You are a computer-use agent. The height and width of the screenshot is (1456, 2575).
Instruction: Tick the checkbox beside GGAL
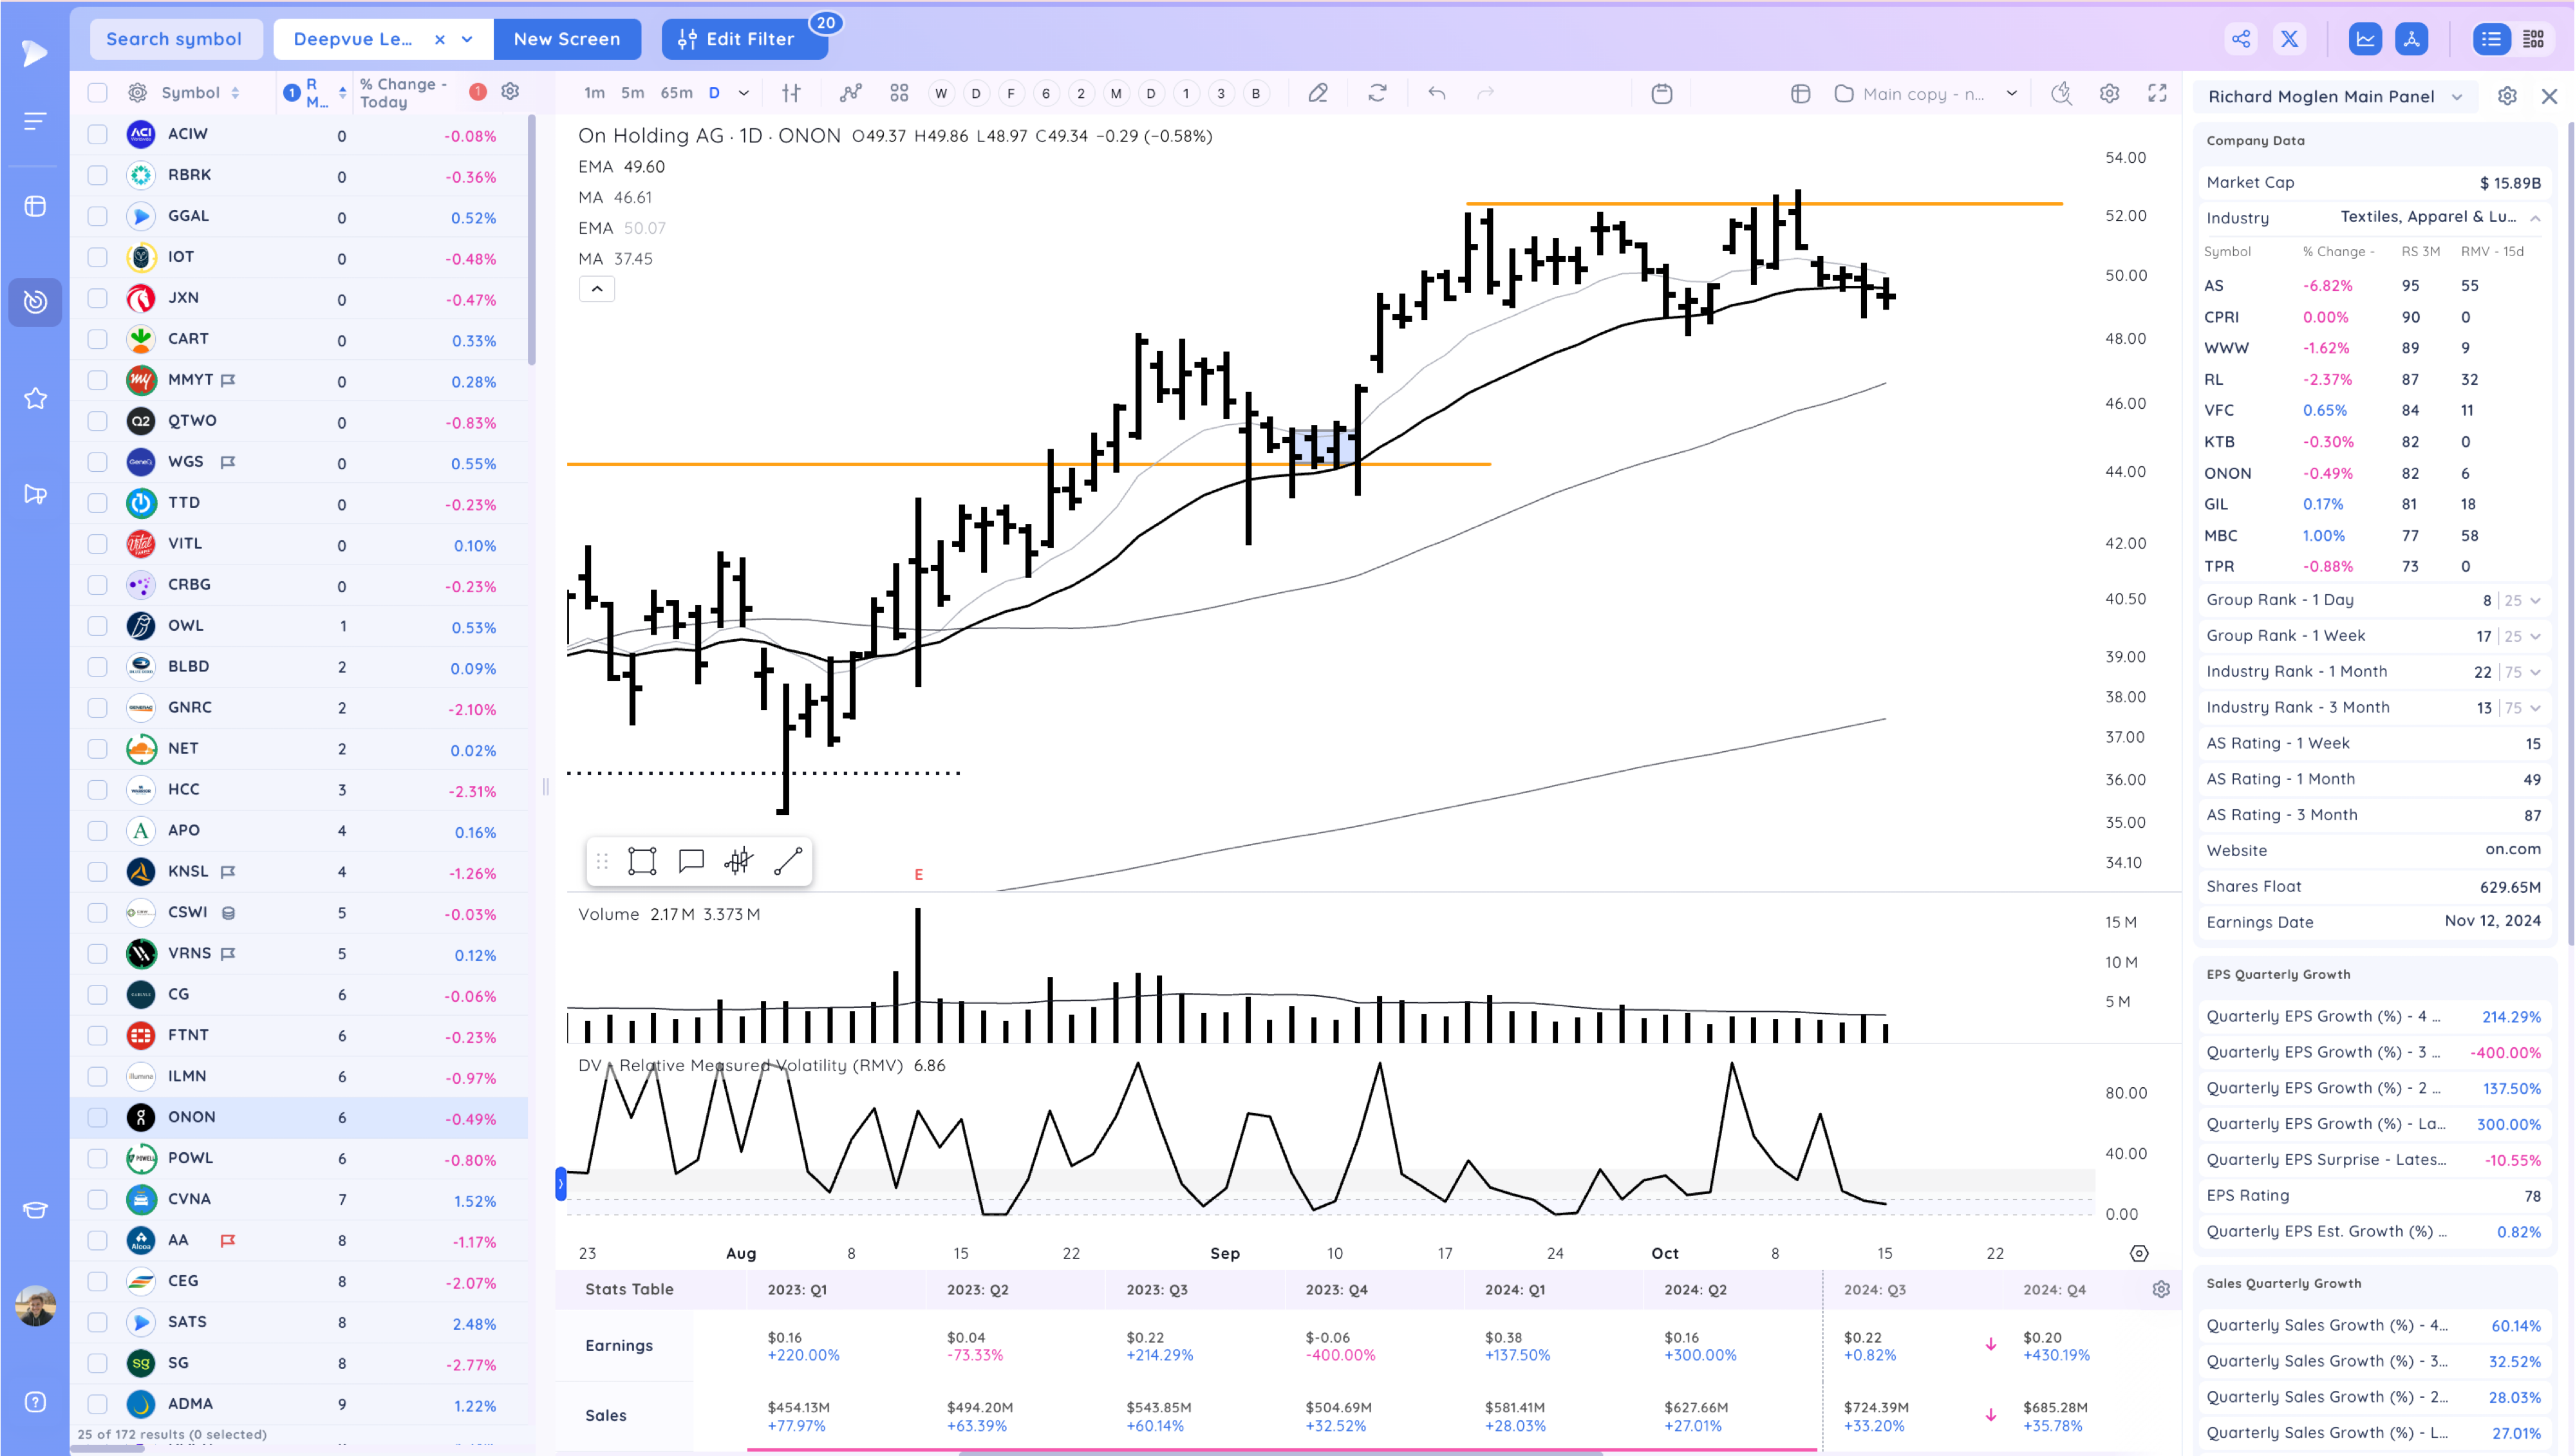click(97, 216)
